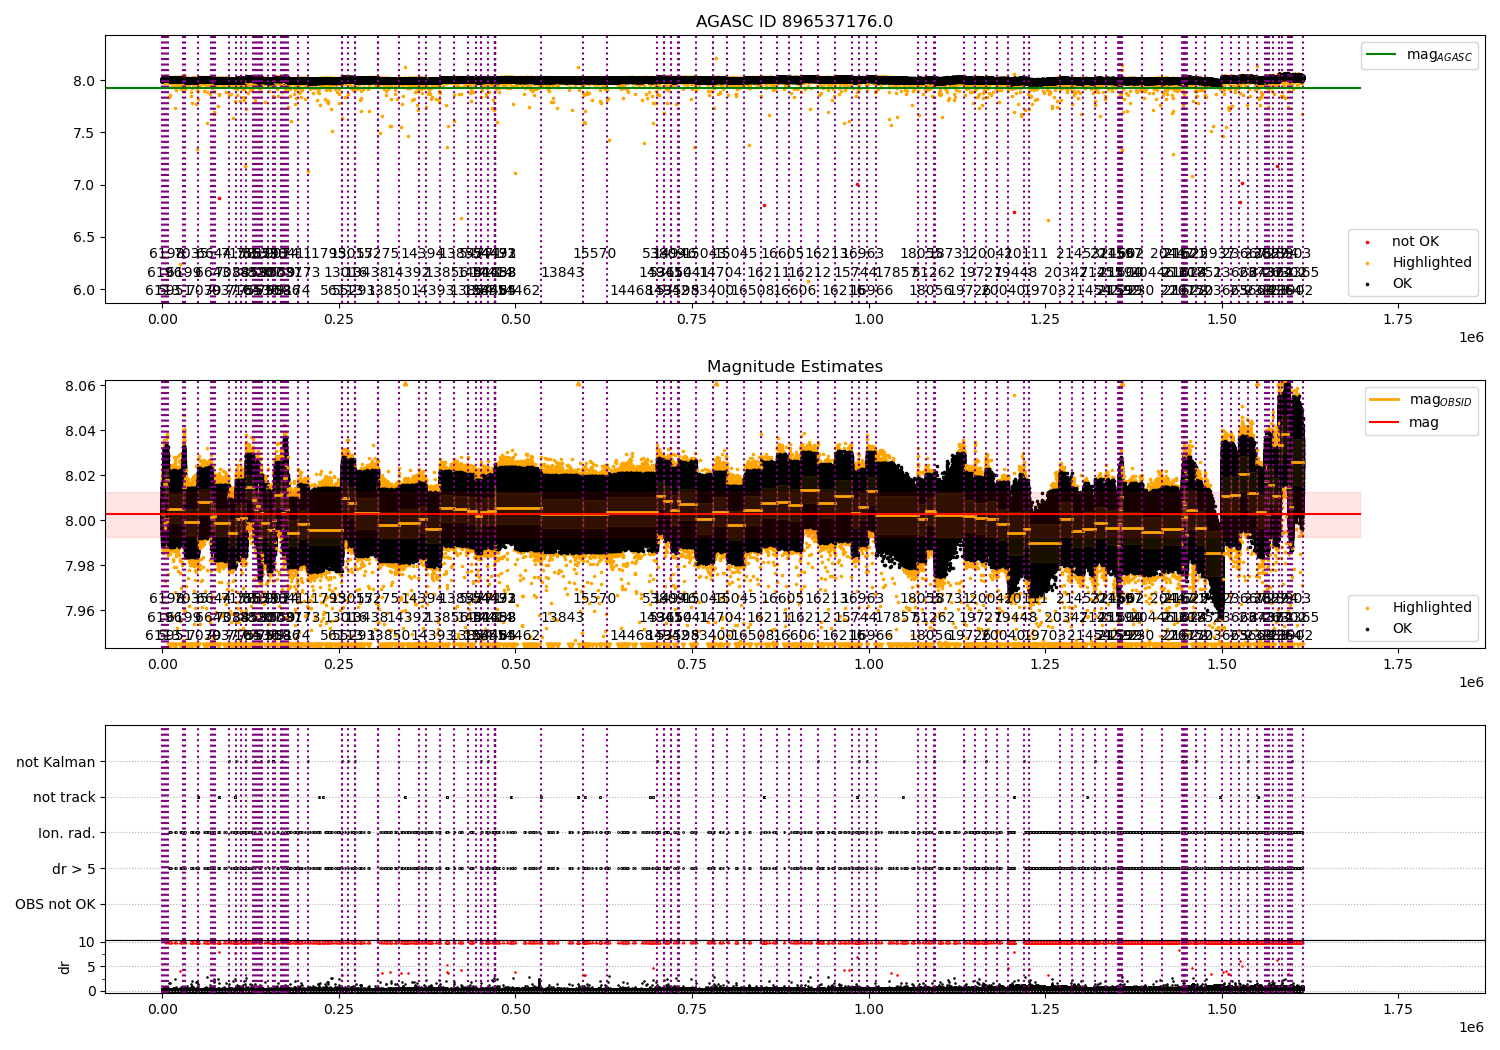
Task: Click obsid label "13843" in the middle plot
Action: point(563,617)
